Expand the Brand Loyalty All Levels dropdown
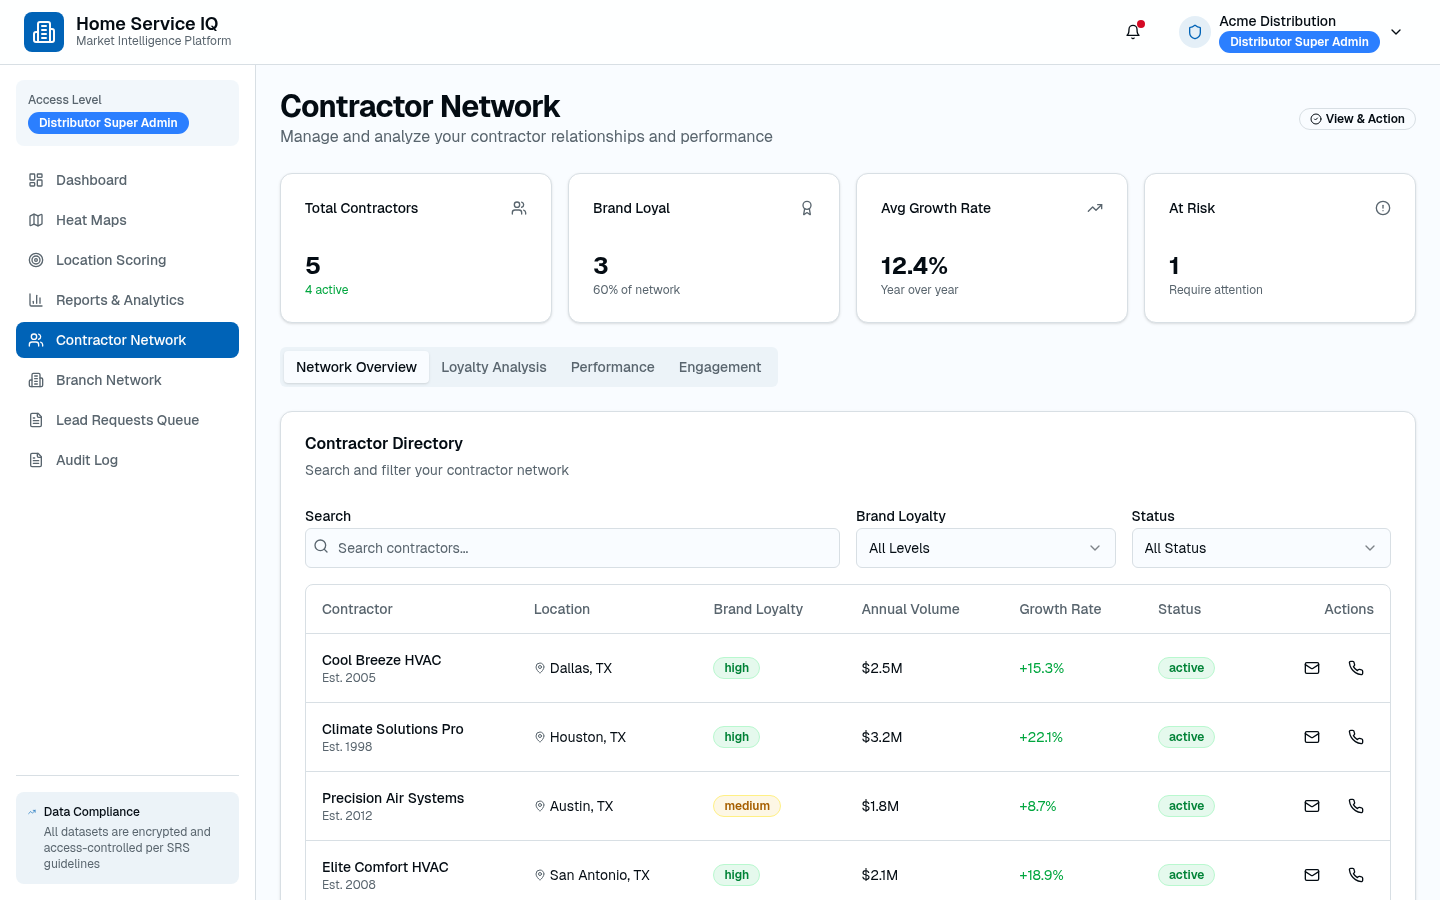 tap(985, 548)
